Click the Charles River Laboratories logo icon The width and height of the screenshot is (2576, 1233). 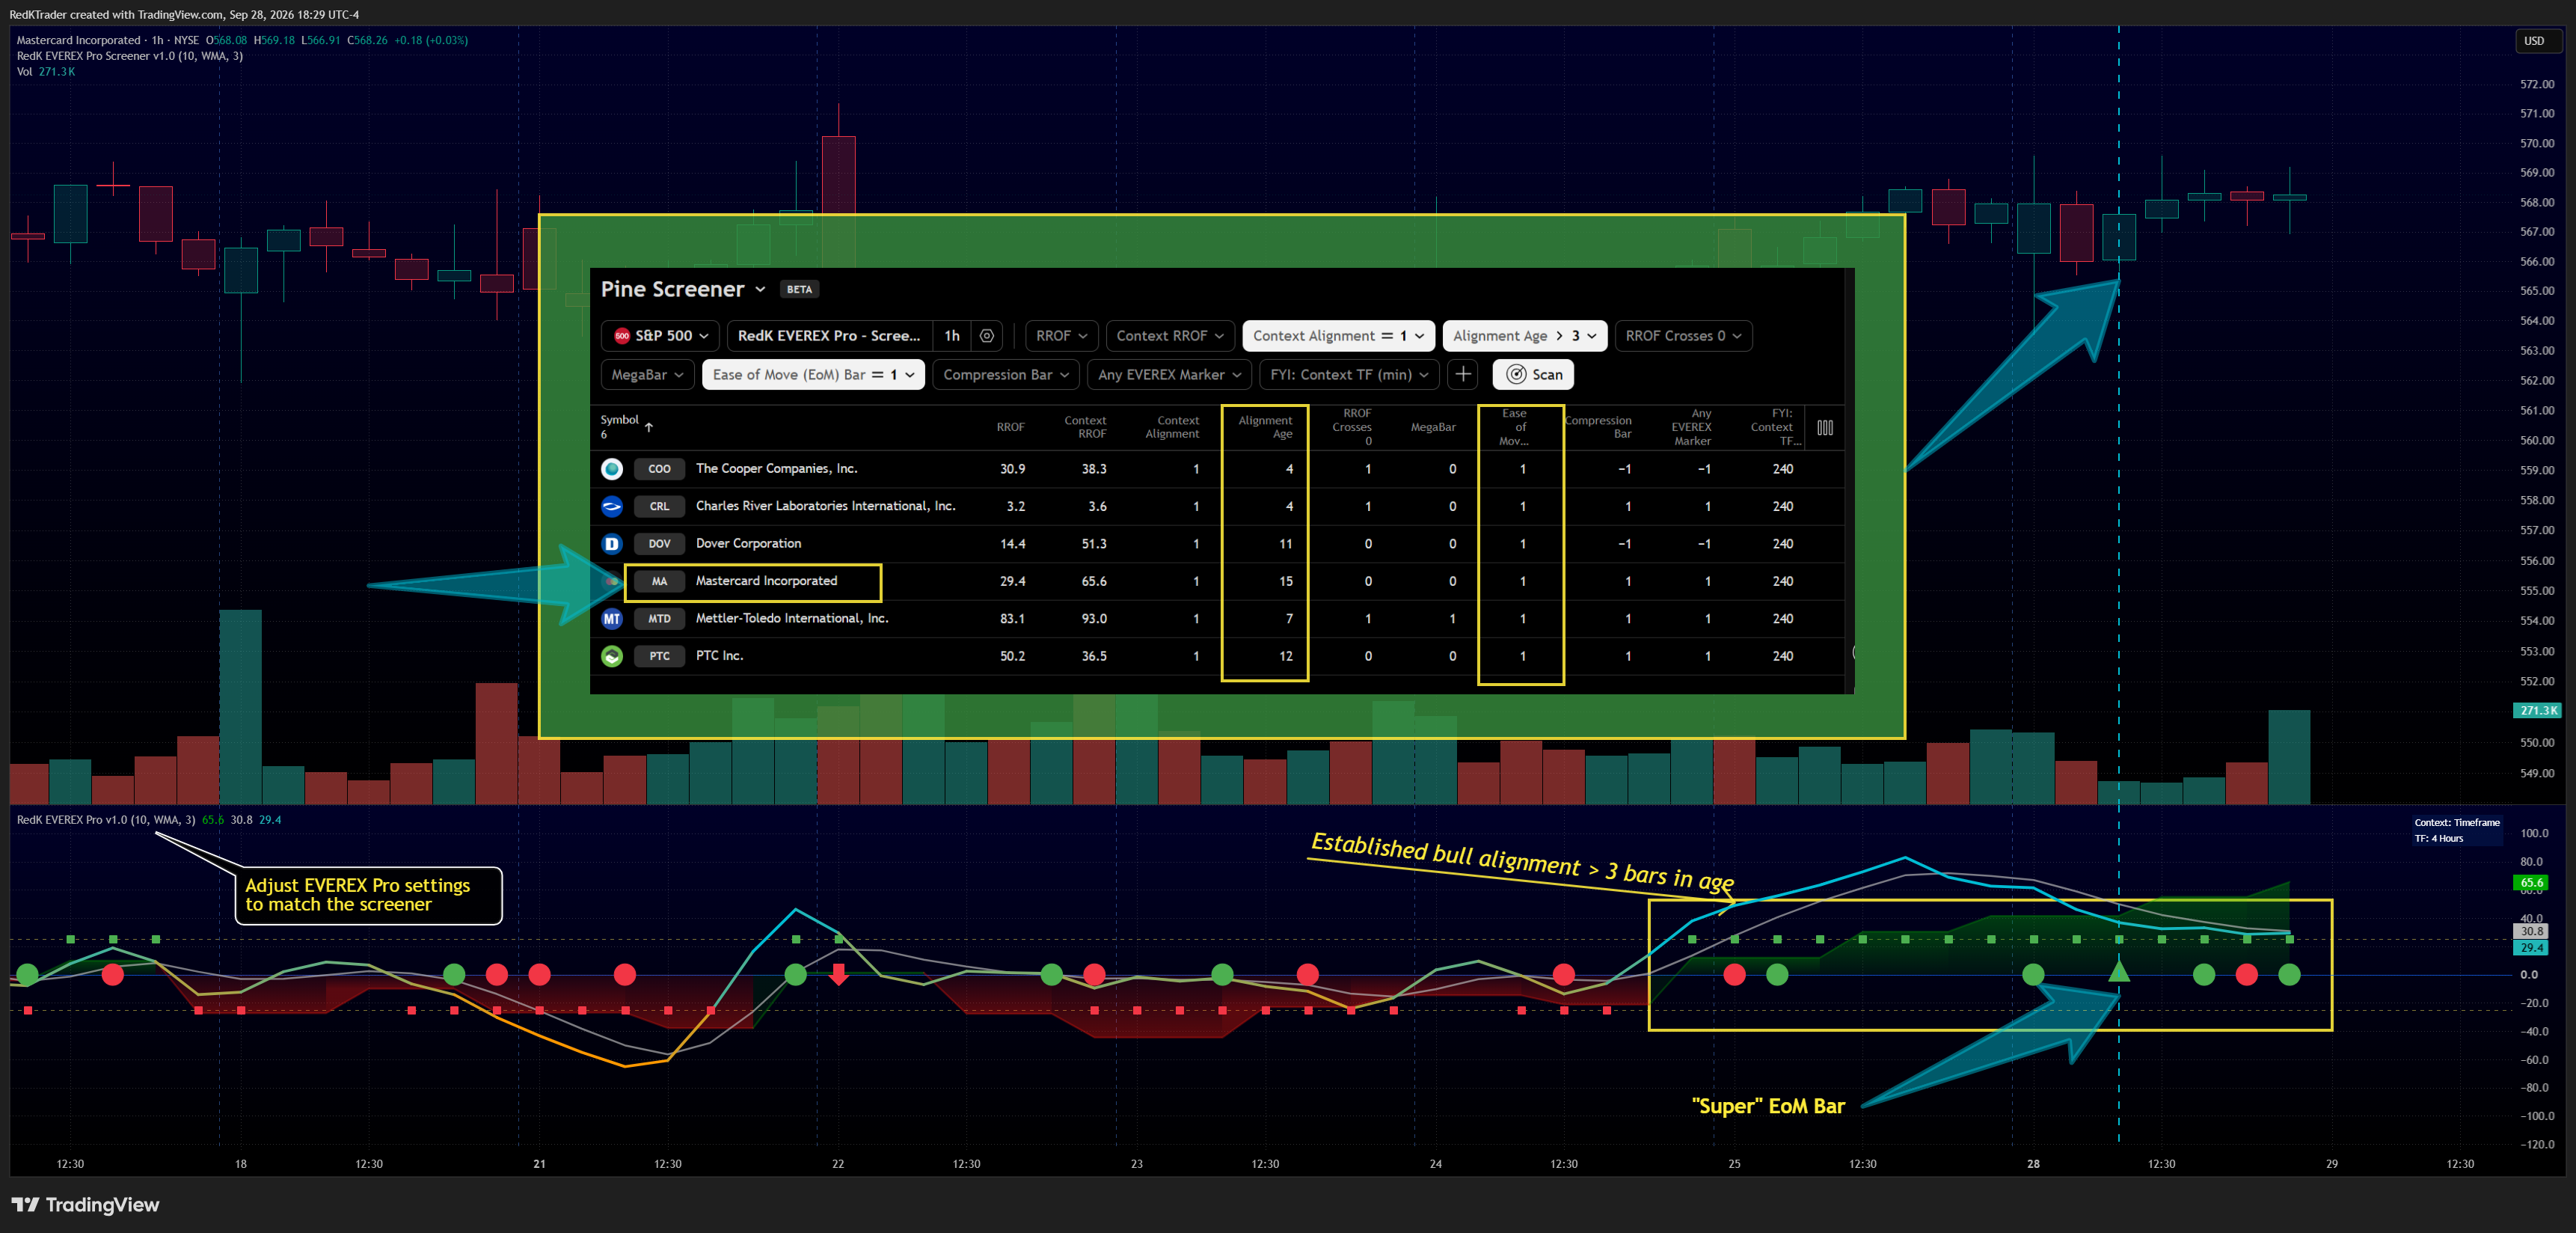[612, 506]
